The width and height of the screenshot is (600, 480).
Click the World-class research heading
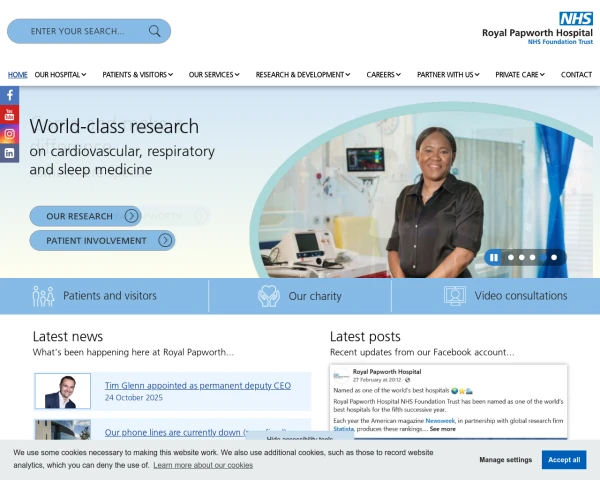(x=114, y=126)
